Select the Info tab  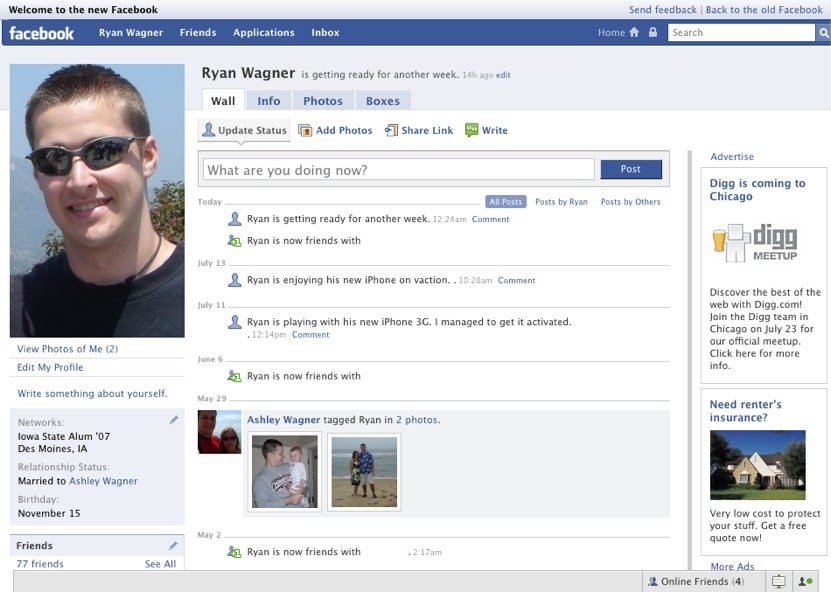click(269, 100)
